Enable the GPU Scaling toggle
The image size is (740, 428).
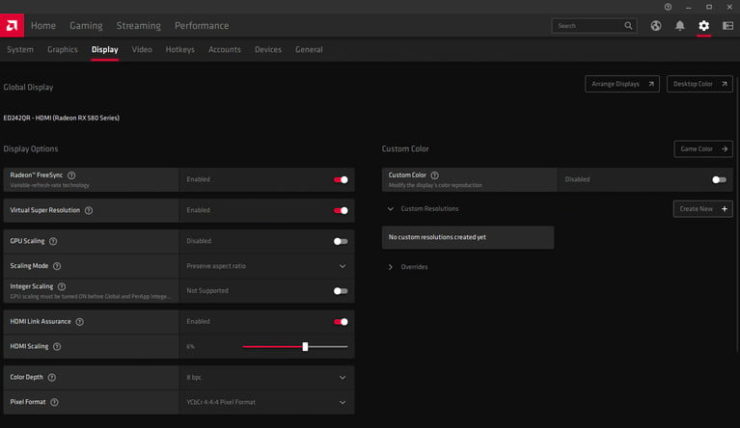tap(341, 241)
